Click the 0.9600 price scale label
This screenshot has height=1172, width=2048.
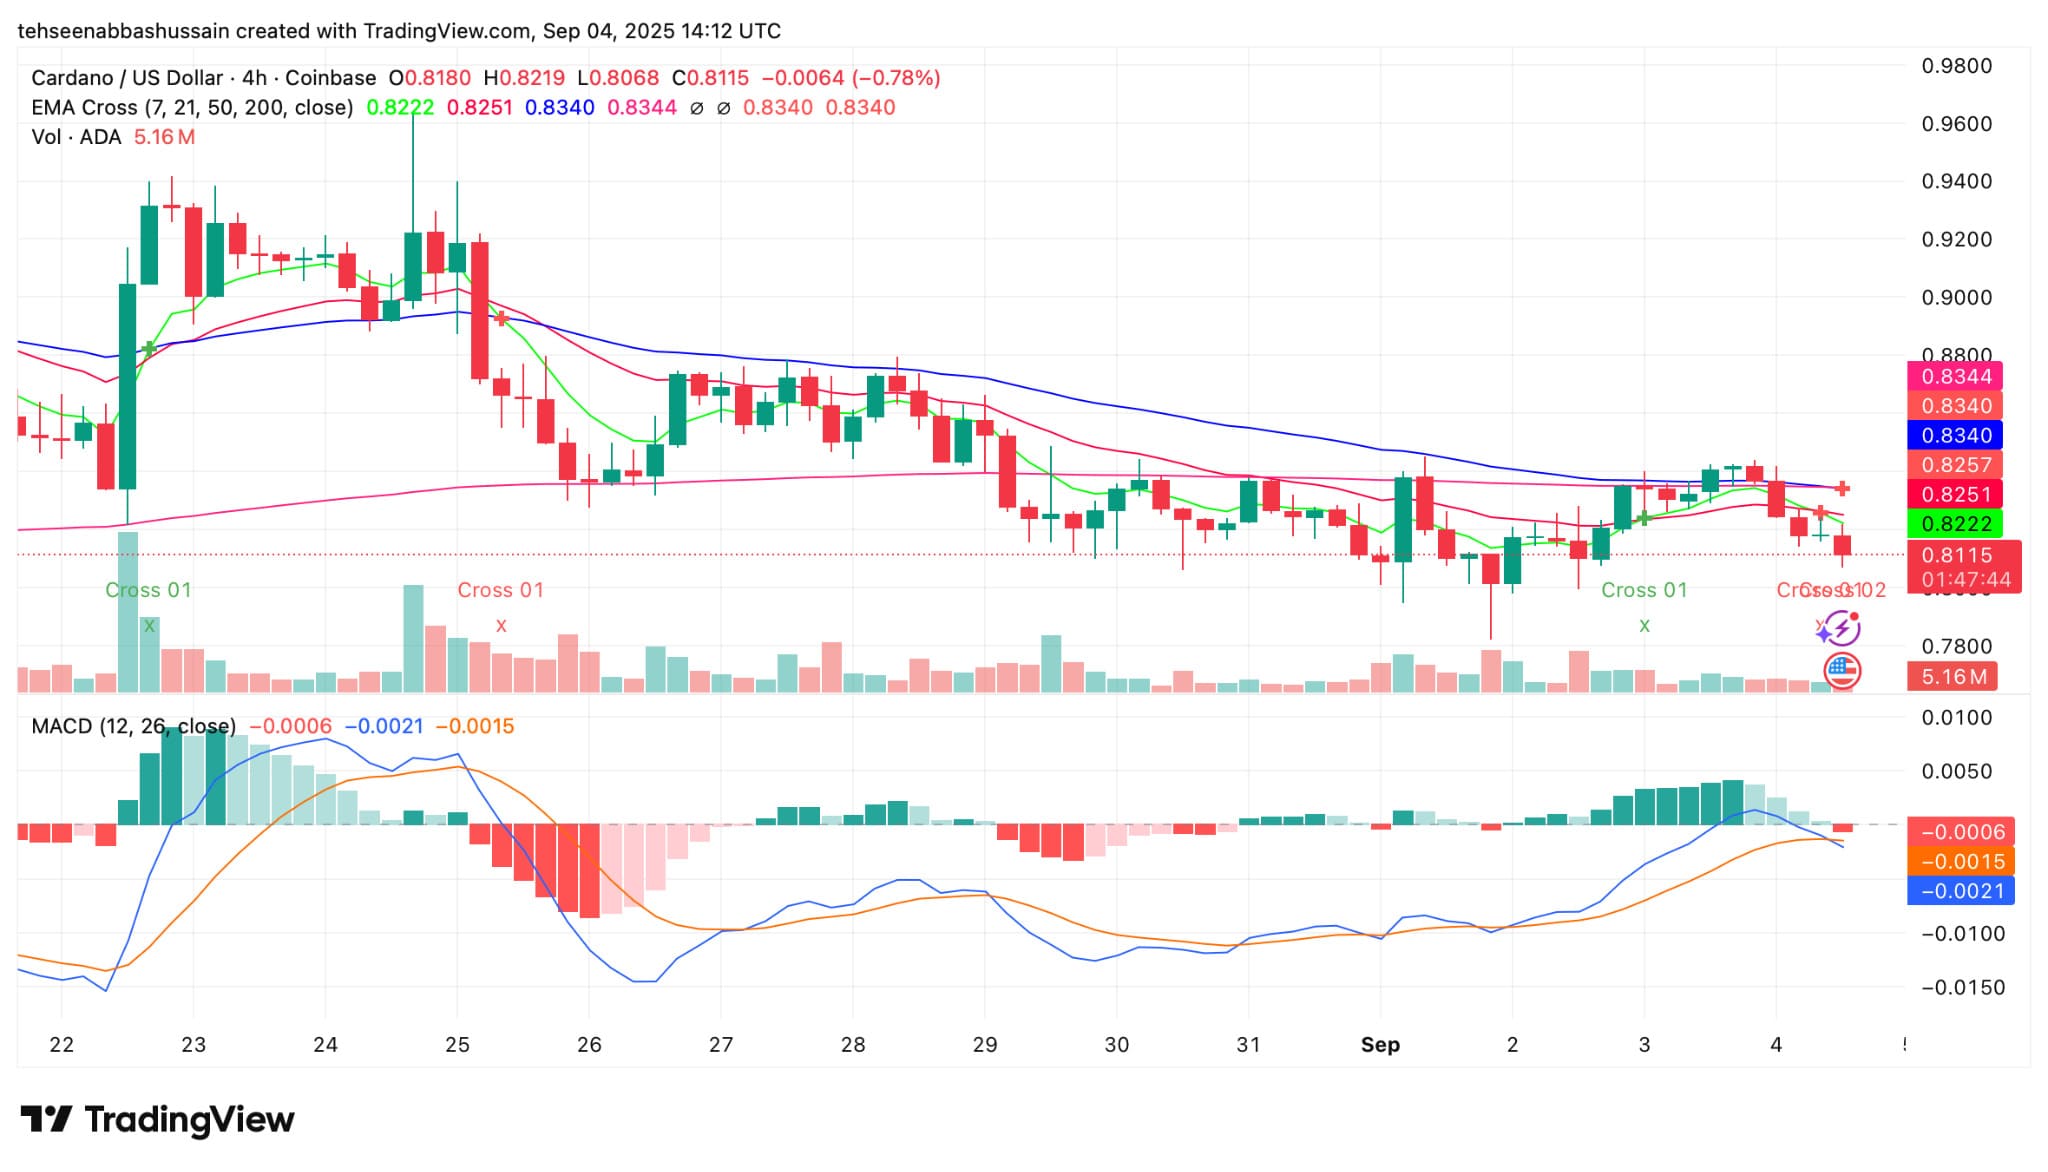[1957, 124]
